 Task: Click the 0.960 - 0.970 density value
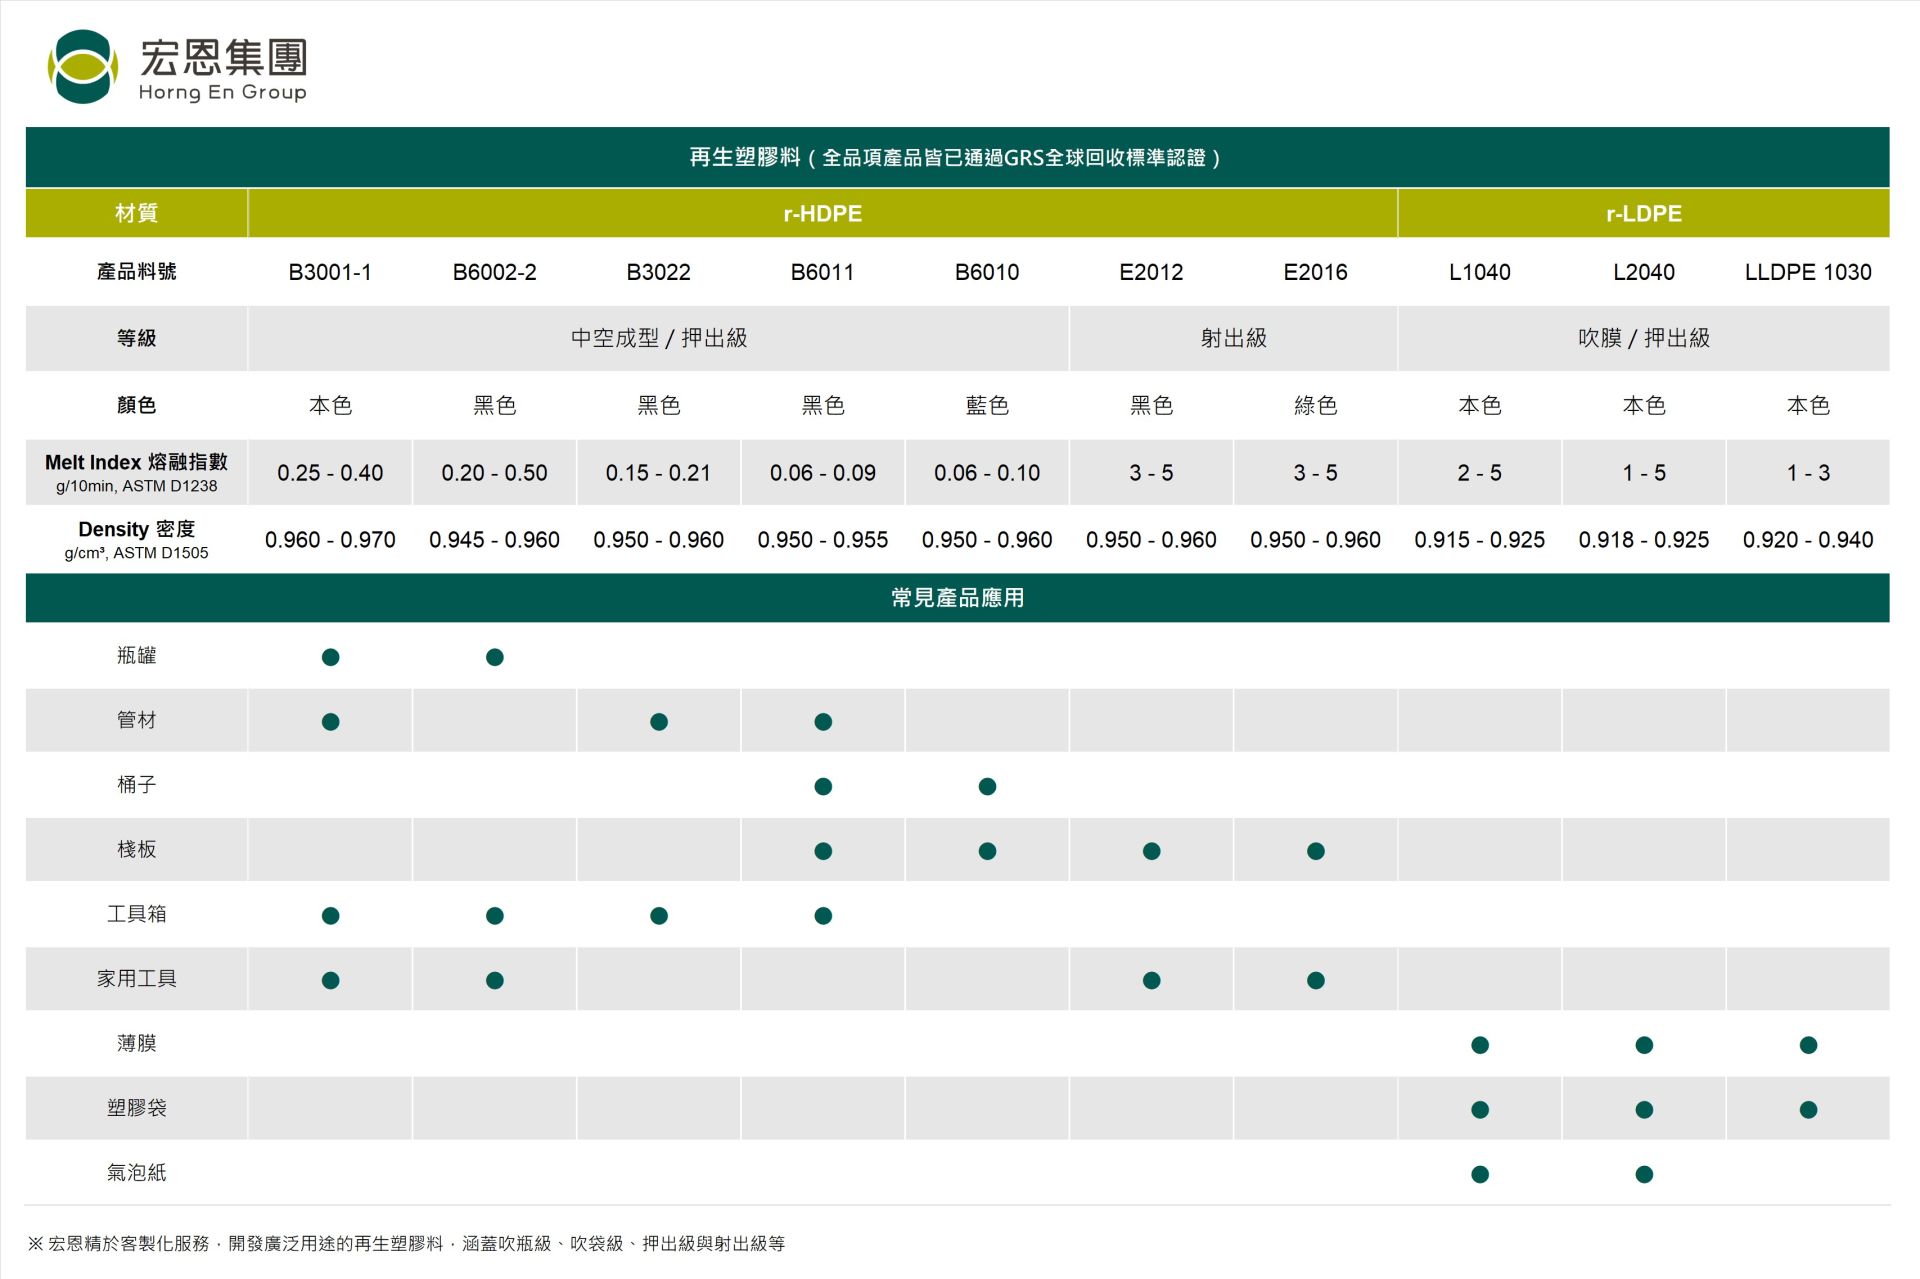point(330,540)
